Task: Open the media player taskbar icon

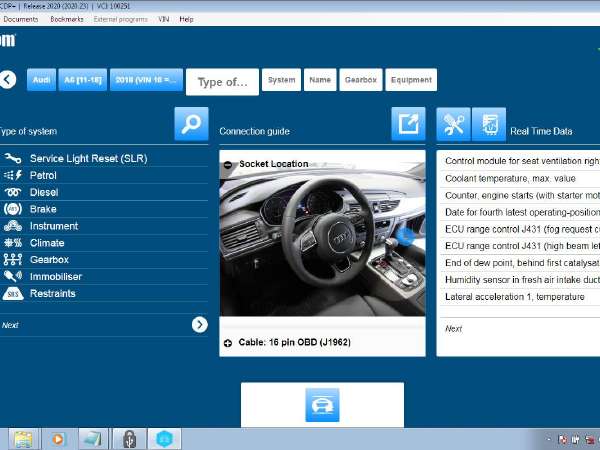Action: [x=57, y=438]
